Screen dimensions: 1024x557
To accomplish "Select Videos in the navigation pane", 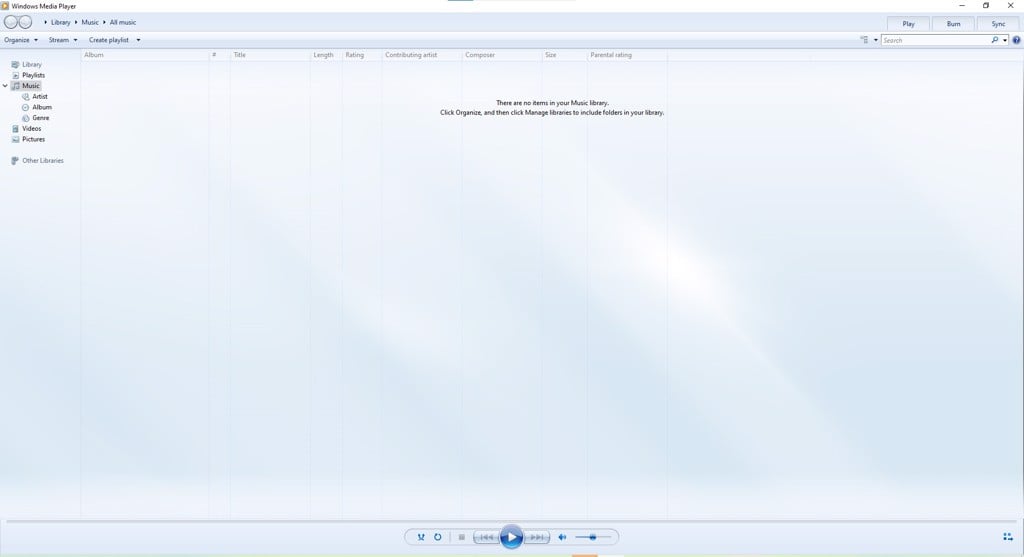I will click(x=32, y=128).
